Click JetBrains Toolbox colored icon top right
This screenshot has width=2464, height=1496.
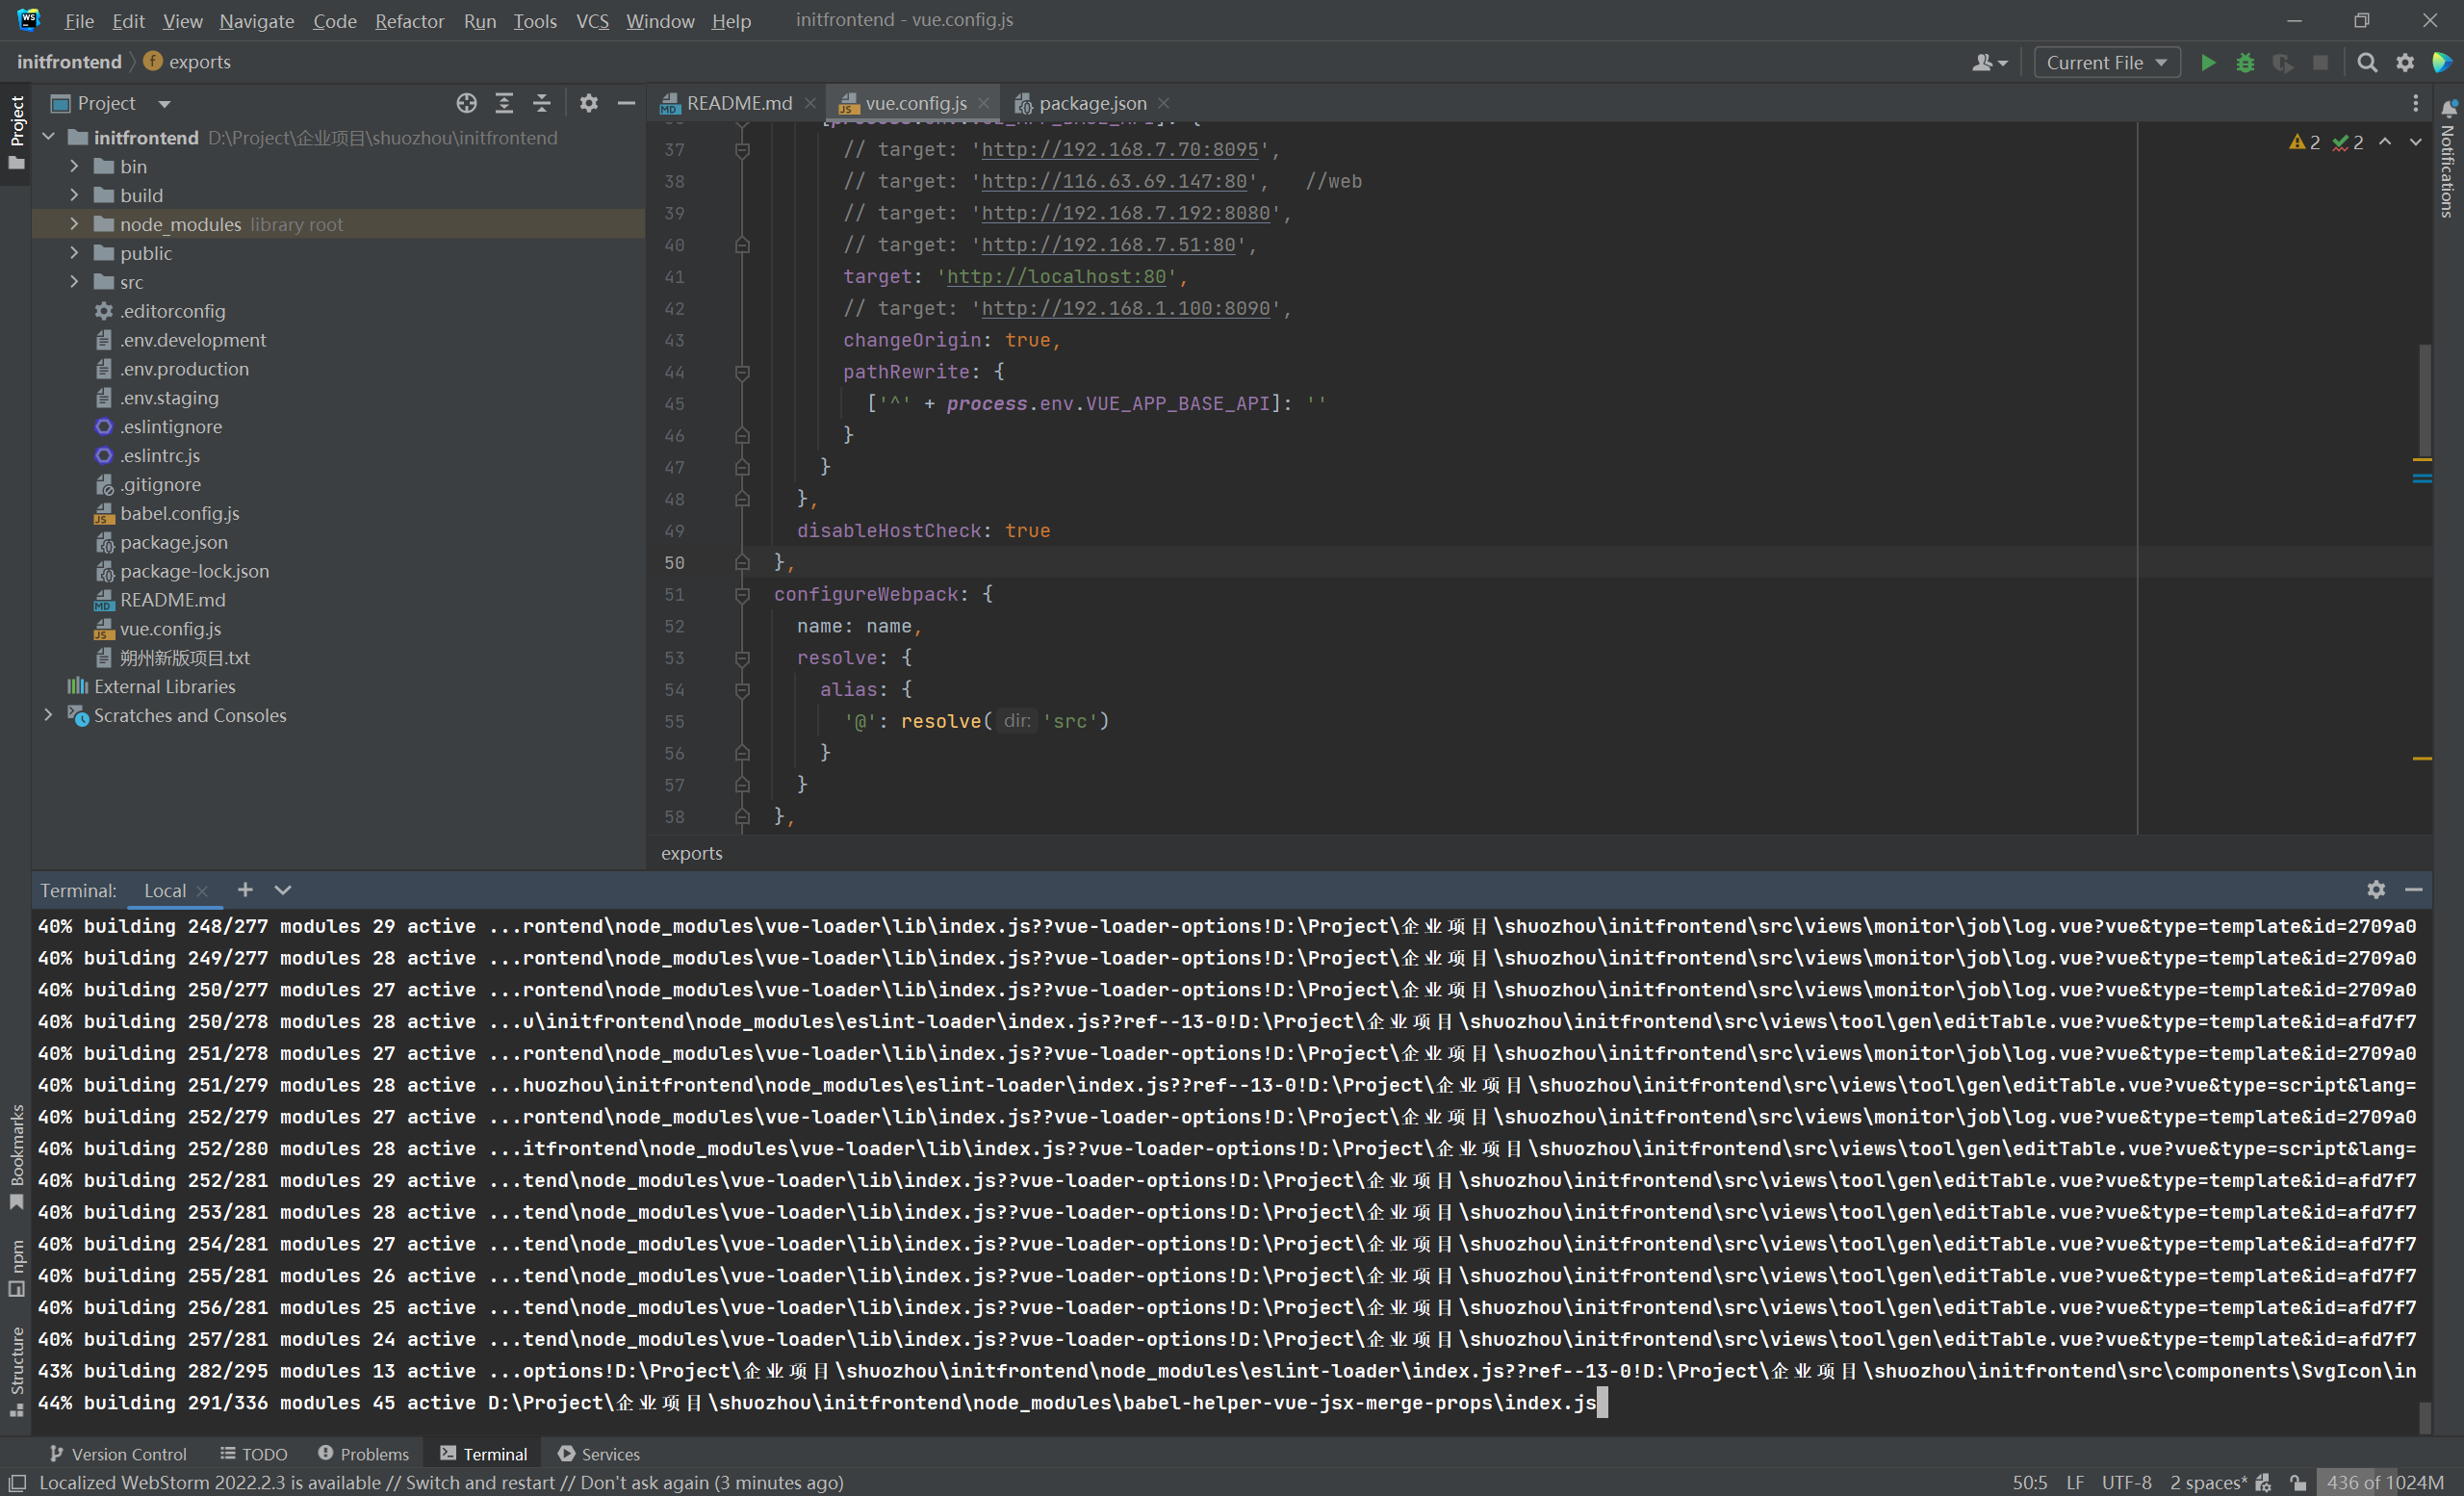(2442, 63)
